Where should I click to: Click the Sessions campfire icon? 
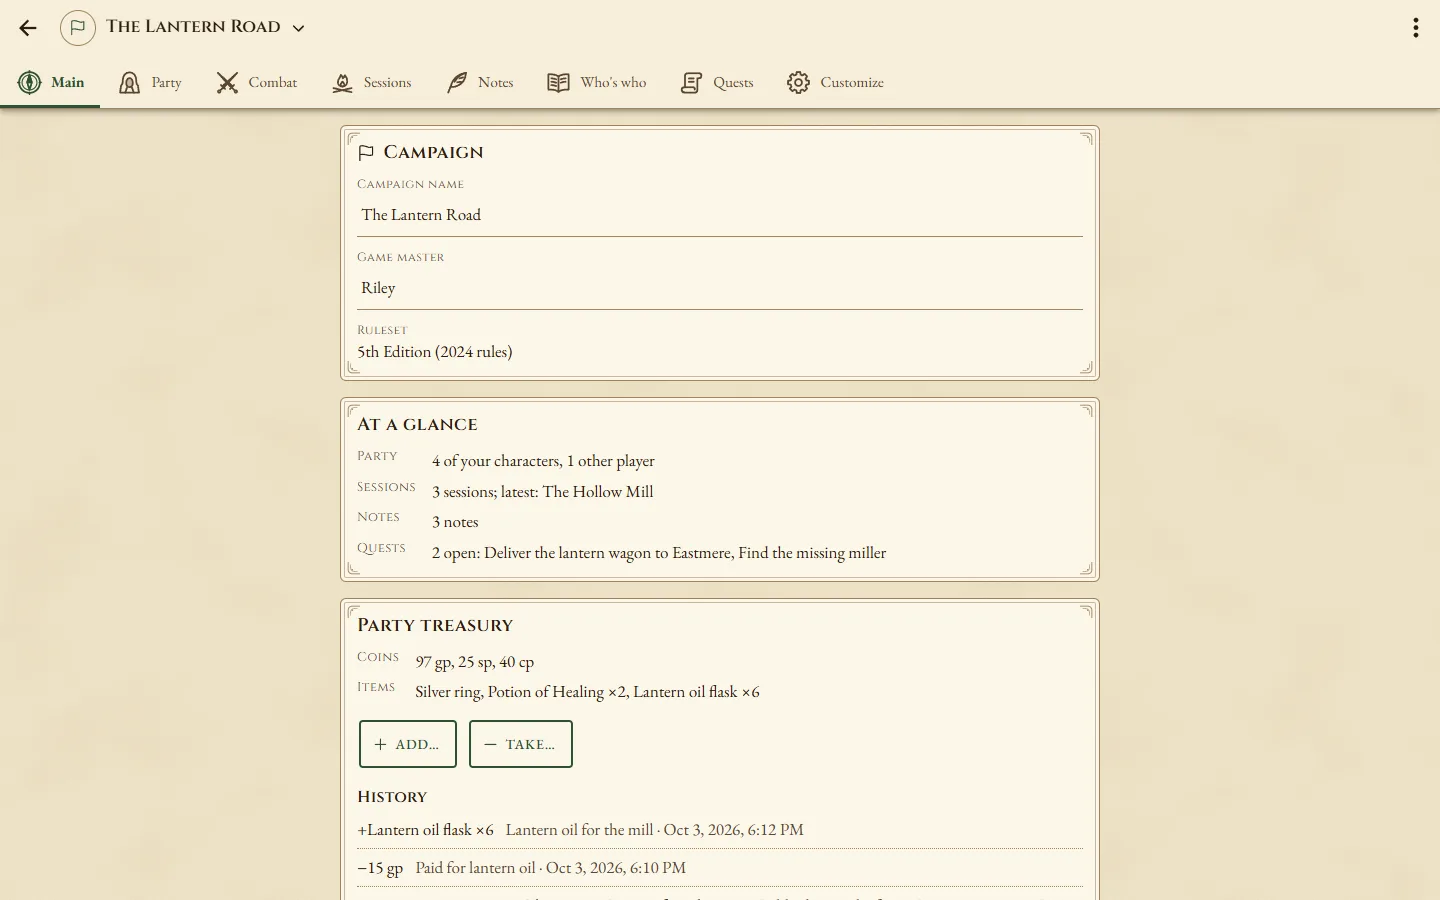(x=342, y=82)
